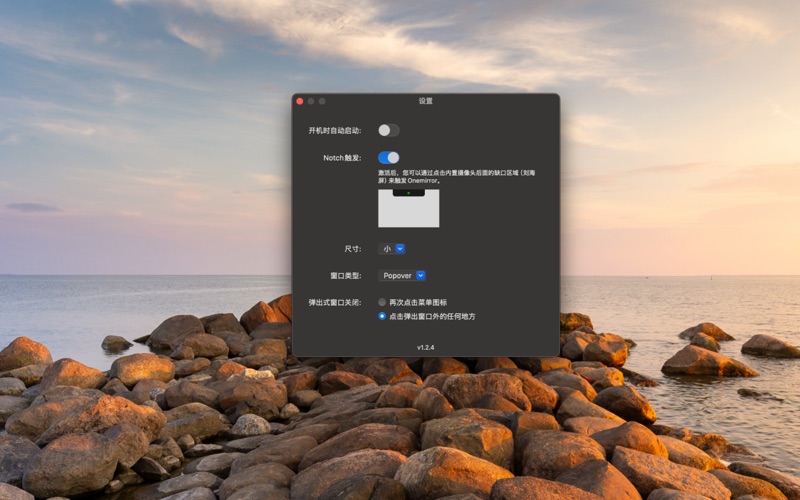Click the greyed-out zoom window button
The image size is (800, 500).
[x=322, y=101]
